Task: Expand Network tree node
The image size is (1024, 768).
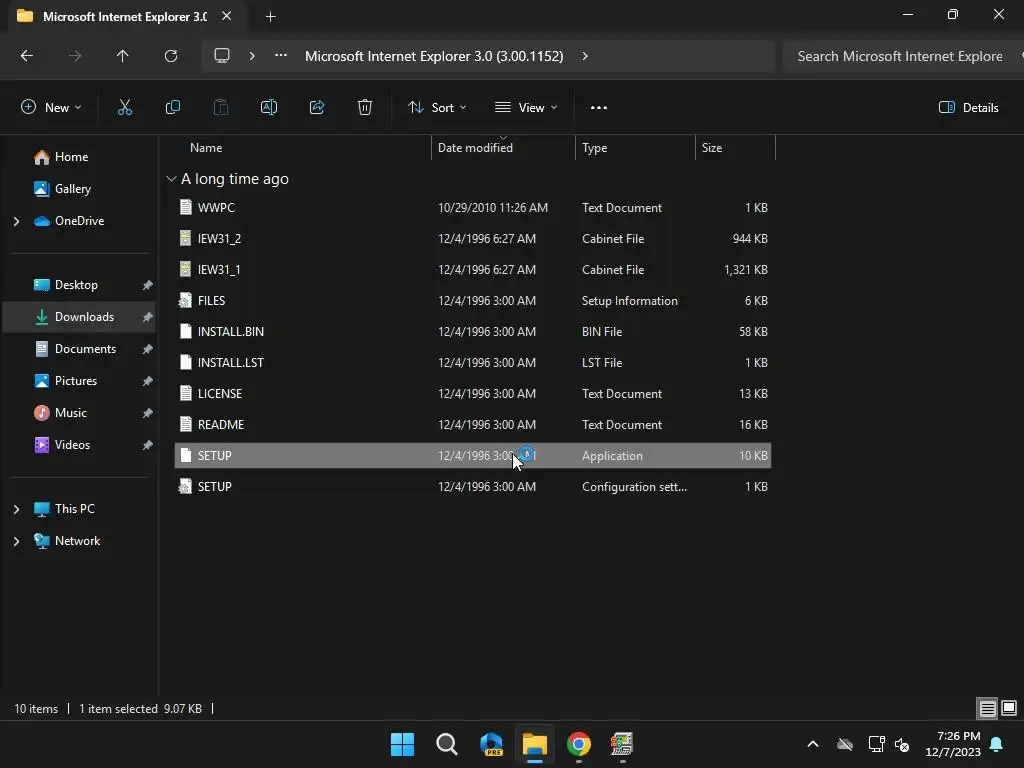Action: point(16,541)
